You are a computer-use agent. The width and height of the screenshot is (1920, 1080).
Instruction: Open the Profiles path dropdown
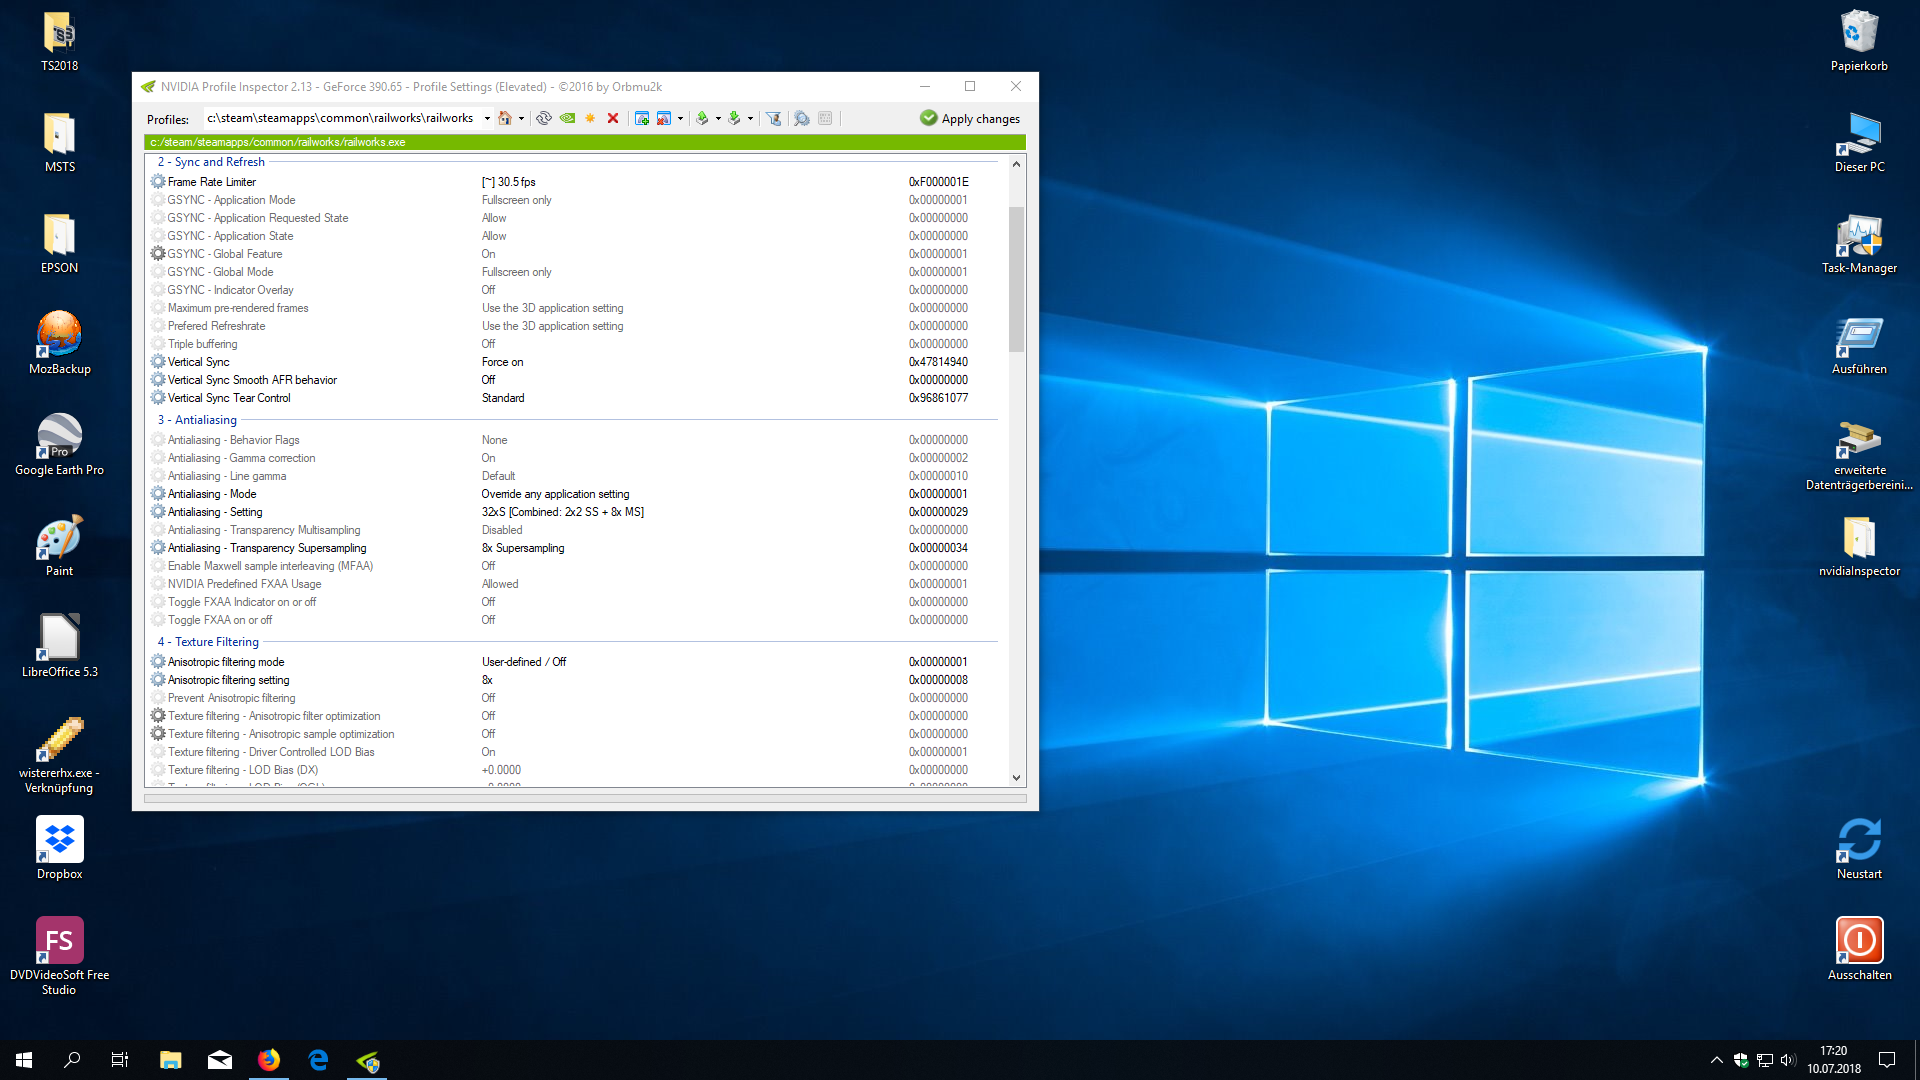pos(487,118)
